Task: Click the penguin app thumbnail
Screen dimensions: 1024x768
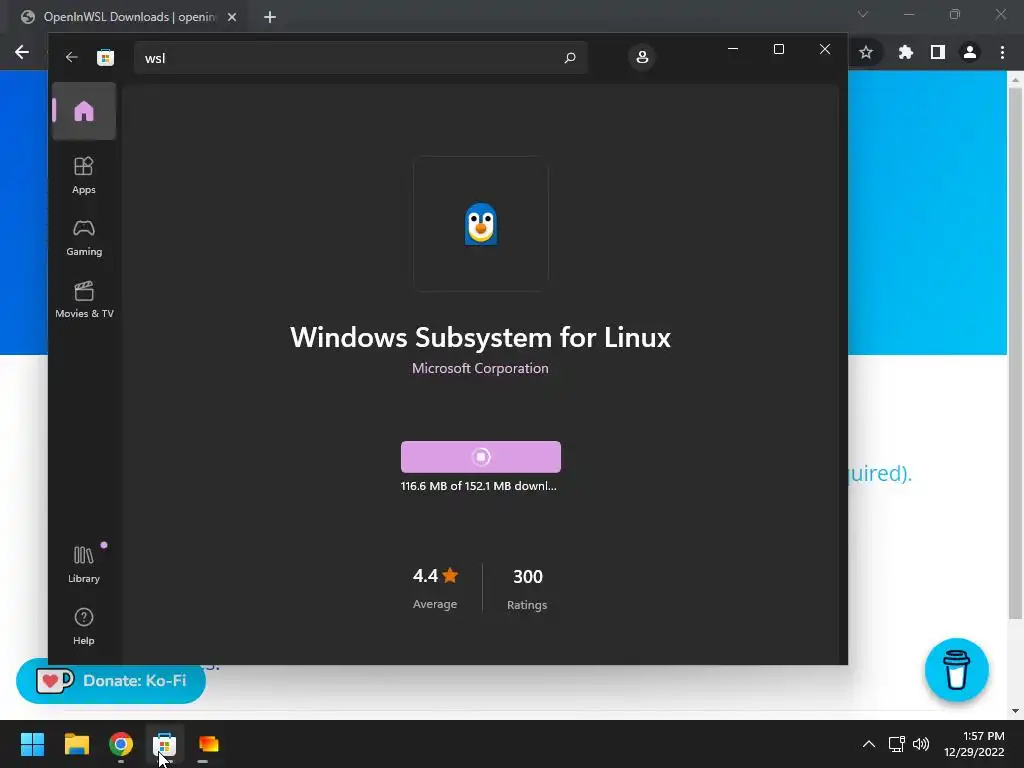Action: coord(481,223)
